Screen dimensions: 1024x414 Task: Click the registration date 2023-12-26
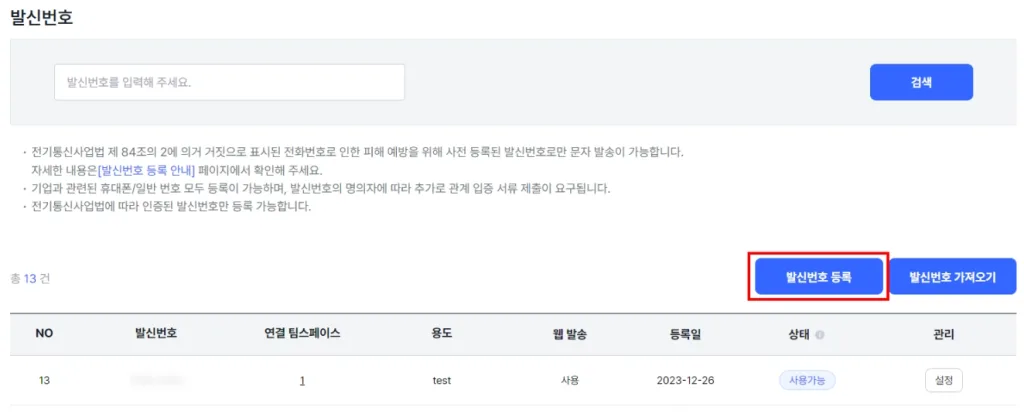[685, 381]
